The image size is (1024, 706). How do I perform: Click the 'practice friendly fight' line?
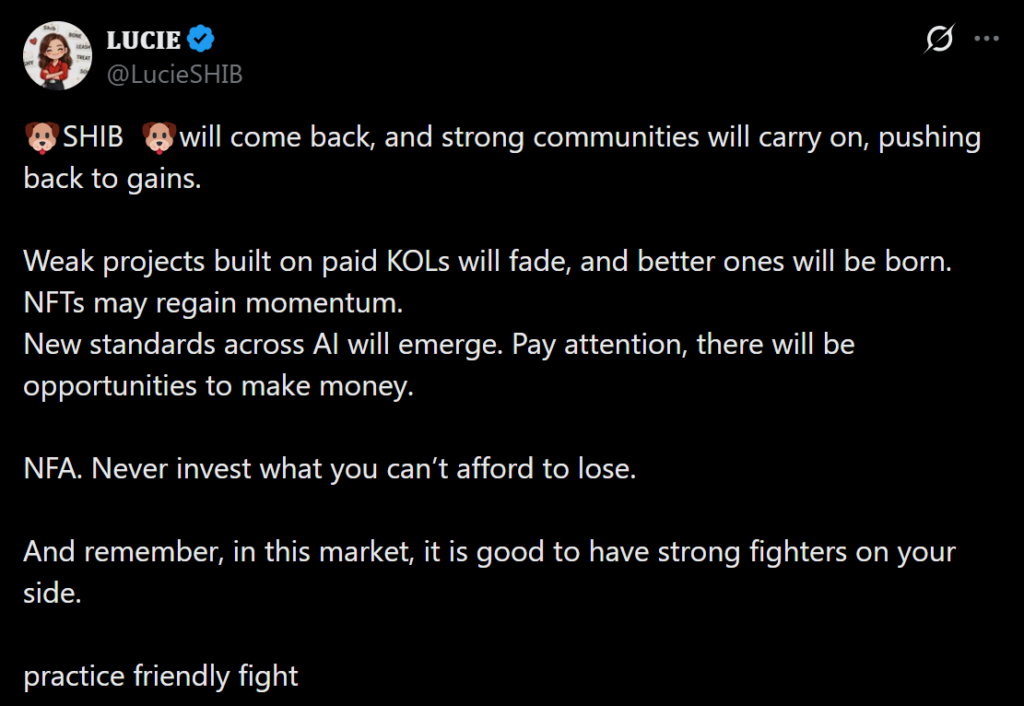(161, 676)
